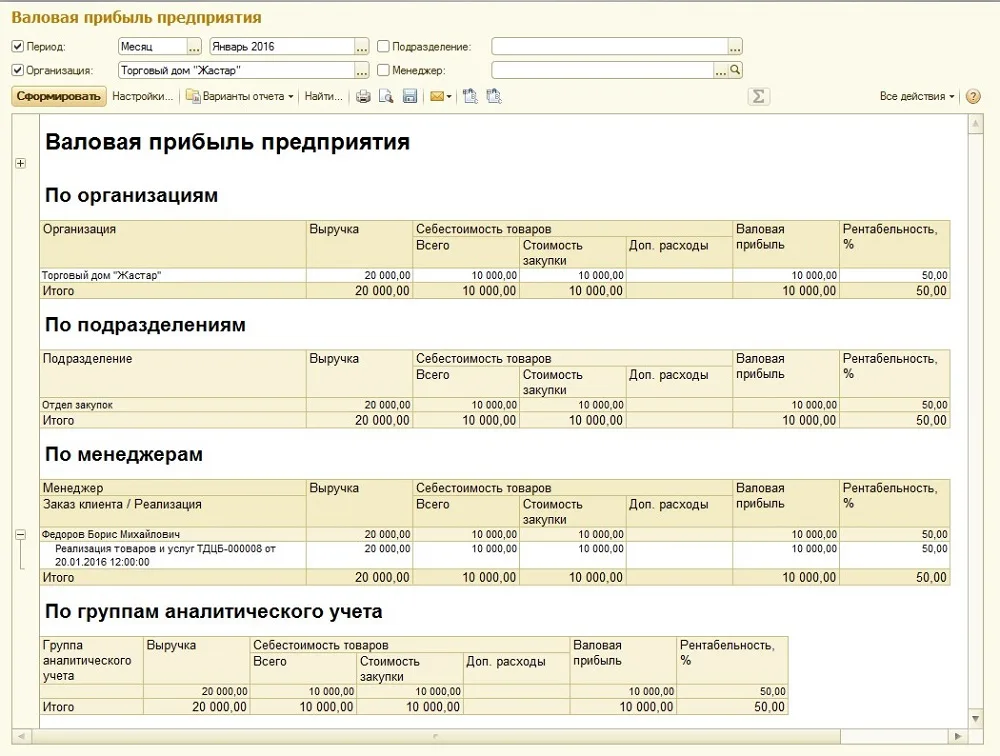The image size is (1000, 756).
Task: Click the vertical scrollbar down arrow
Action: [975, 718]
